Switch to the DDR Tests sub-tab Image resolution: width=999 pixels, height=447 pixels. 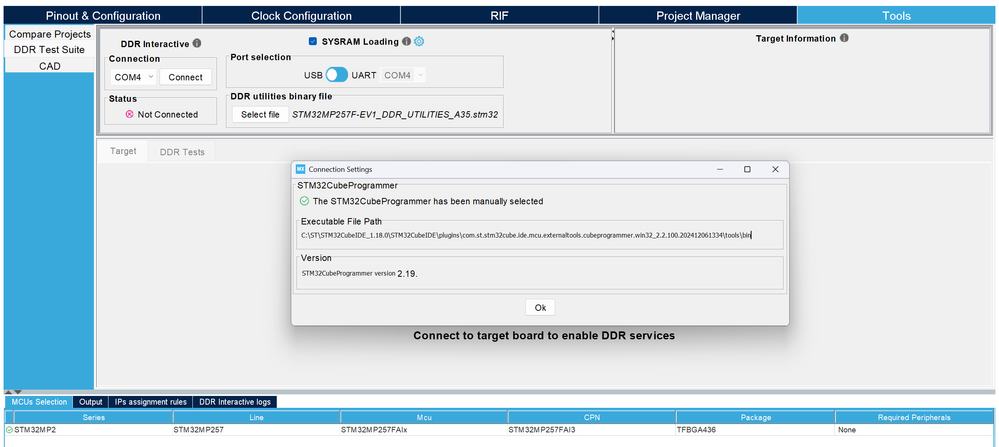(x=182, y=152)
